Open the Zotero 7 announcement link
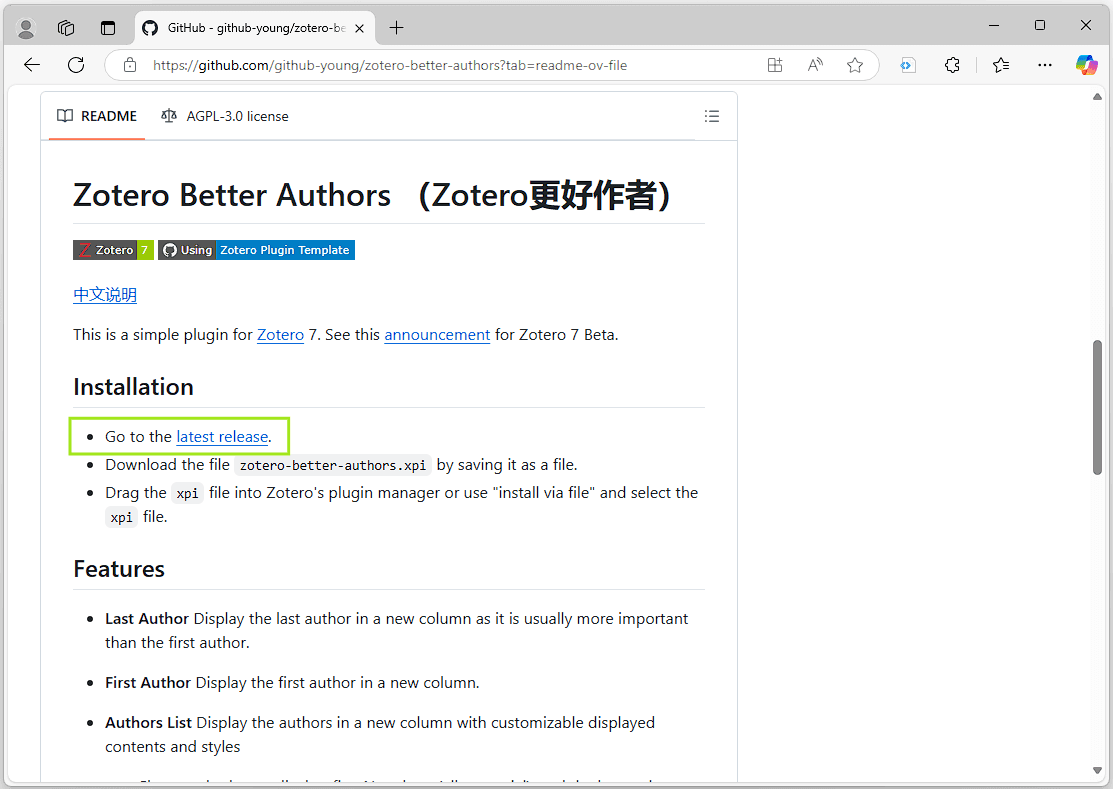The image size is (1113, 789). (437, 334)
